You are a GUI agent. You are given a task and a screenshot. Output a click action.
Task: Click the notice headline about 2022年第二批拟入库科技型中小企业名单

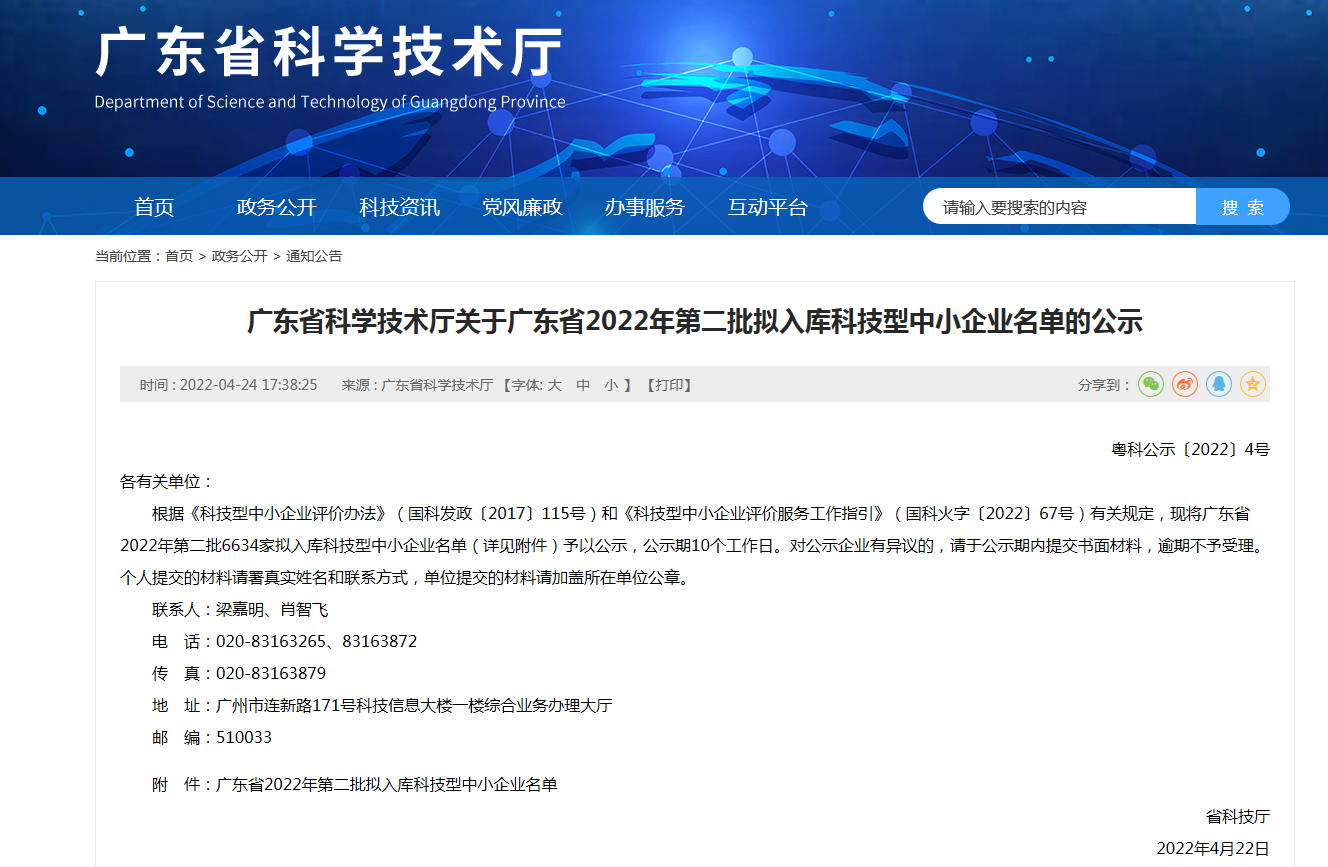pos(695,322)
